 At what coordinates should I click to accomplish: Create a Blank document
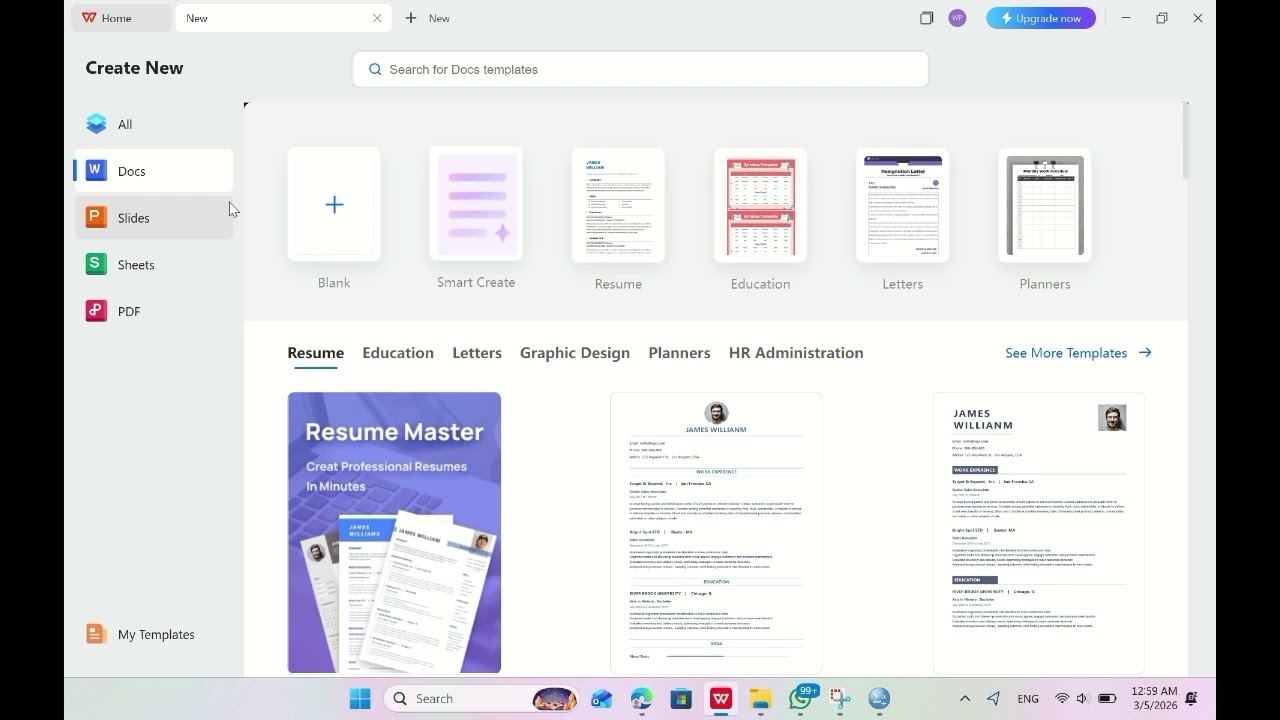click(x=334, y=205)
